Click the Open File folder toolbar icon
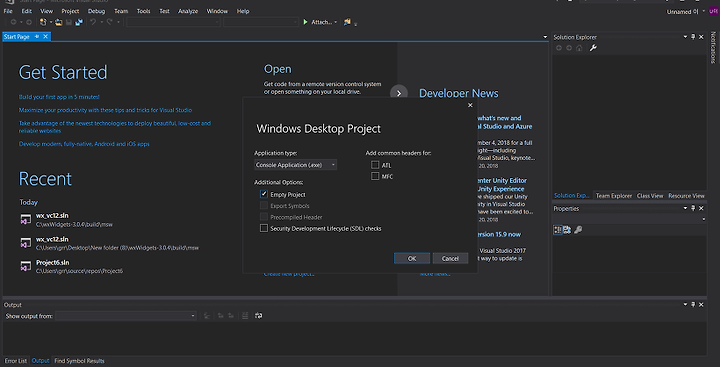Viewport: 720px width, 367px height. click(x=58, y=22)
